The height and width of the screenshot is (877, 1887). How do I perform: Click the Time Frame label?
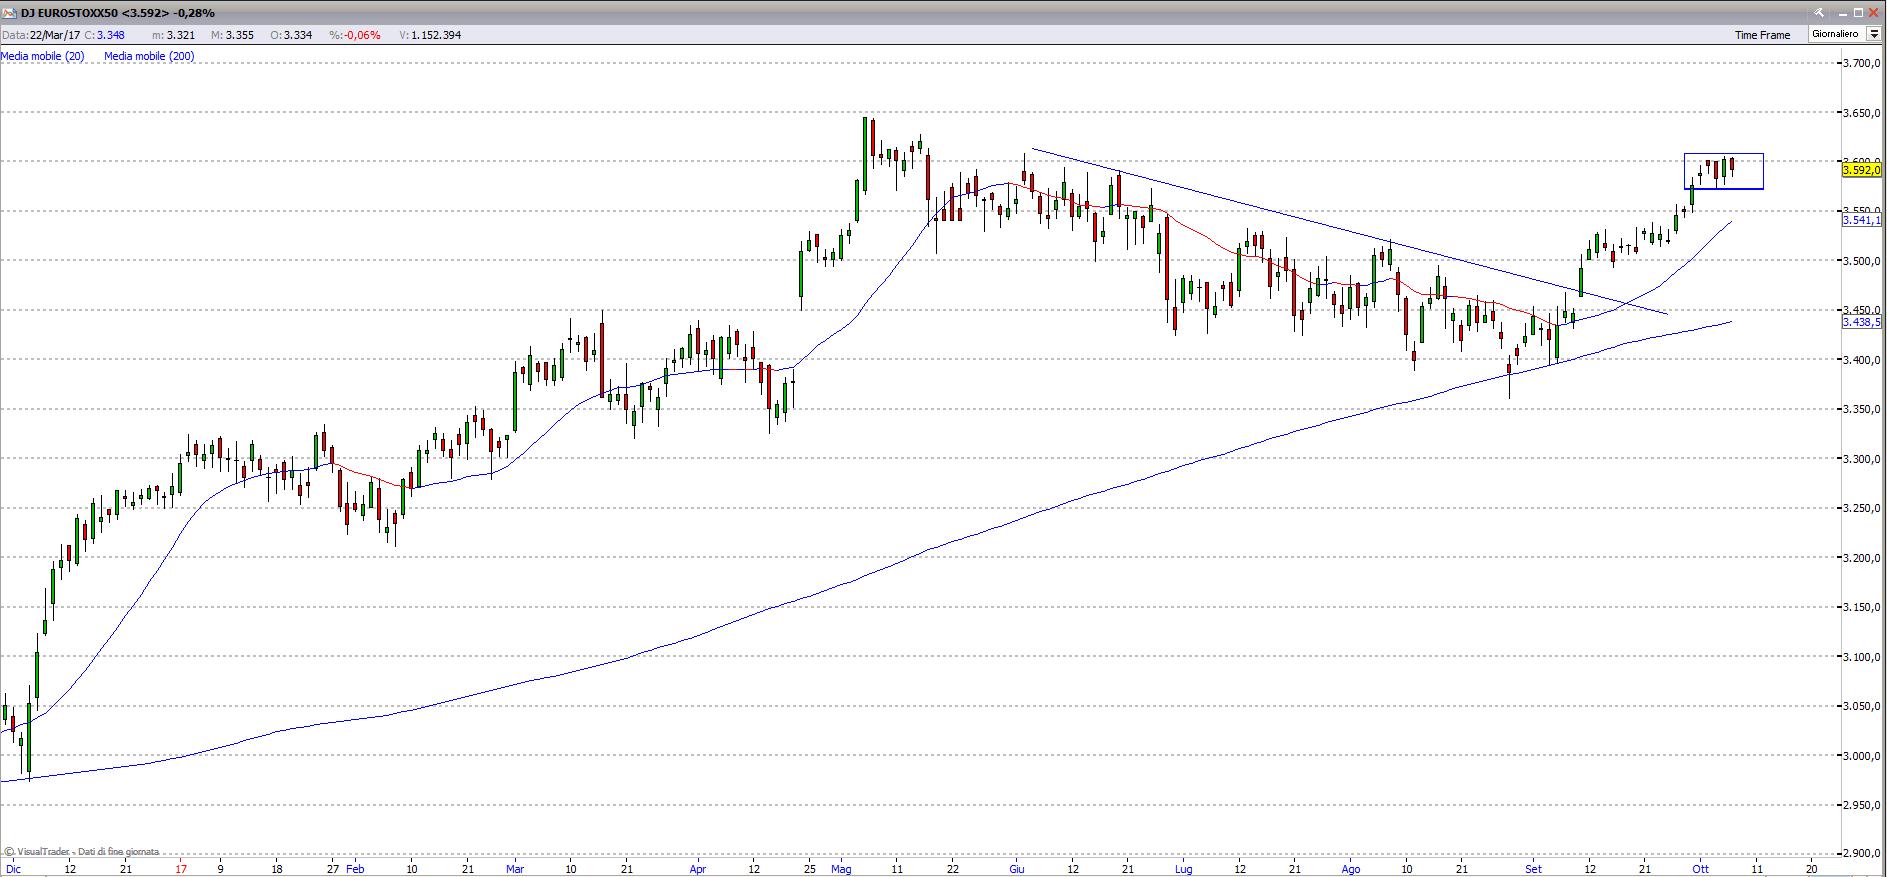(1762, 35)
